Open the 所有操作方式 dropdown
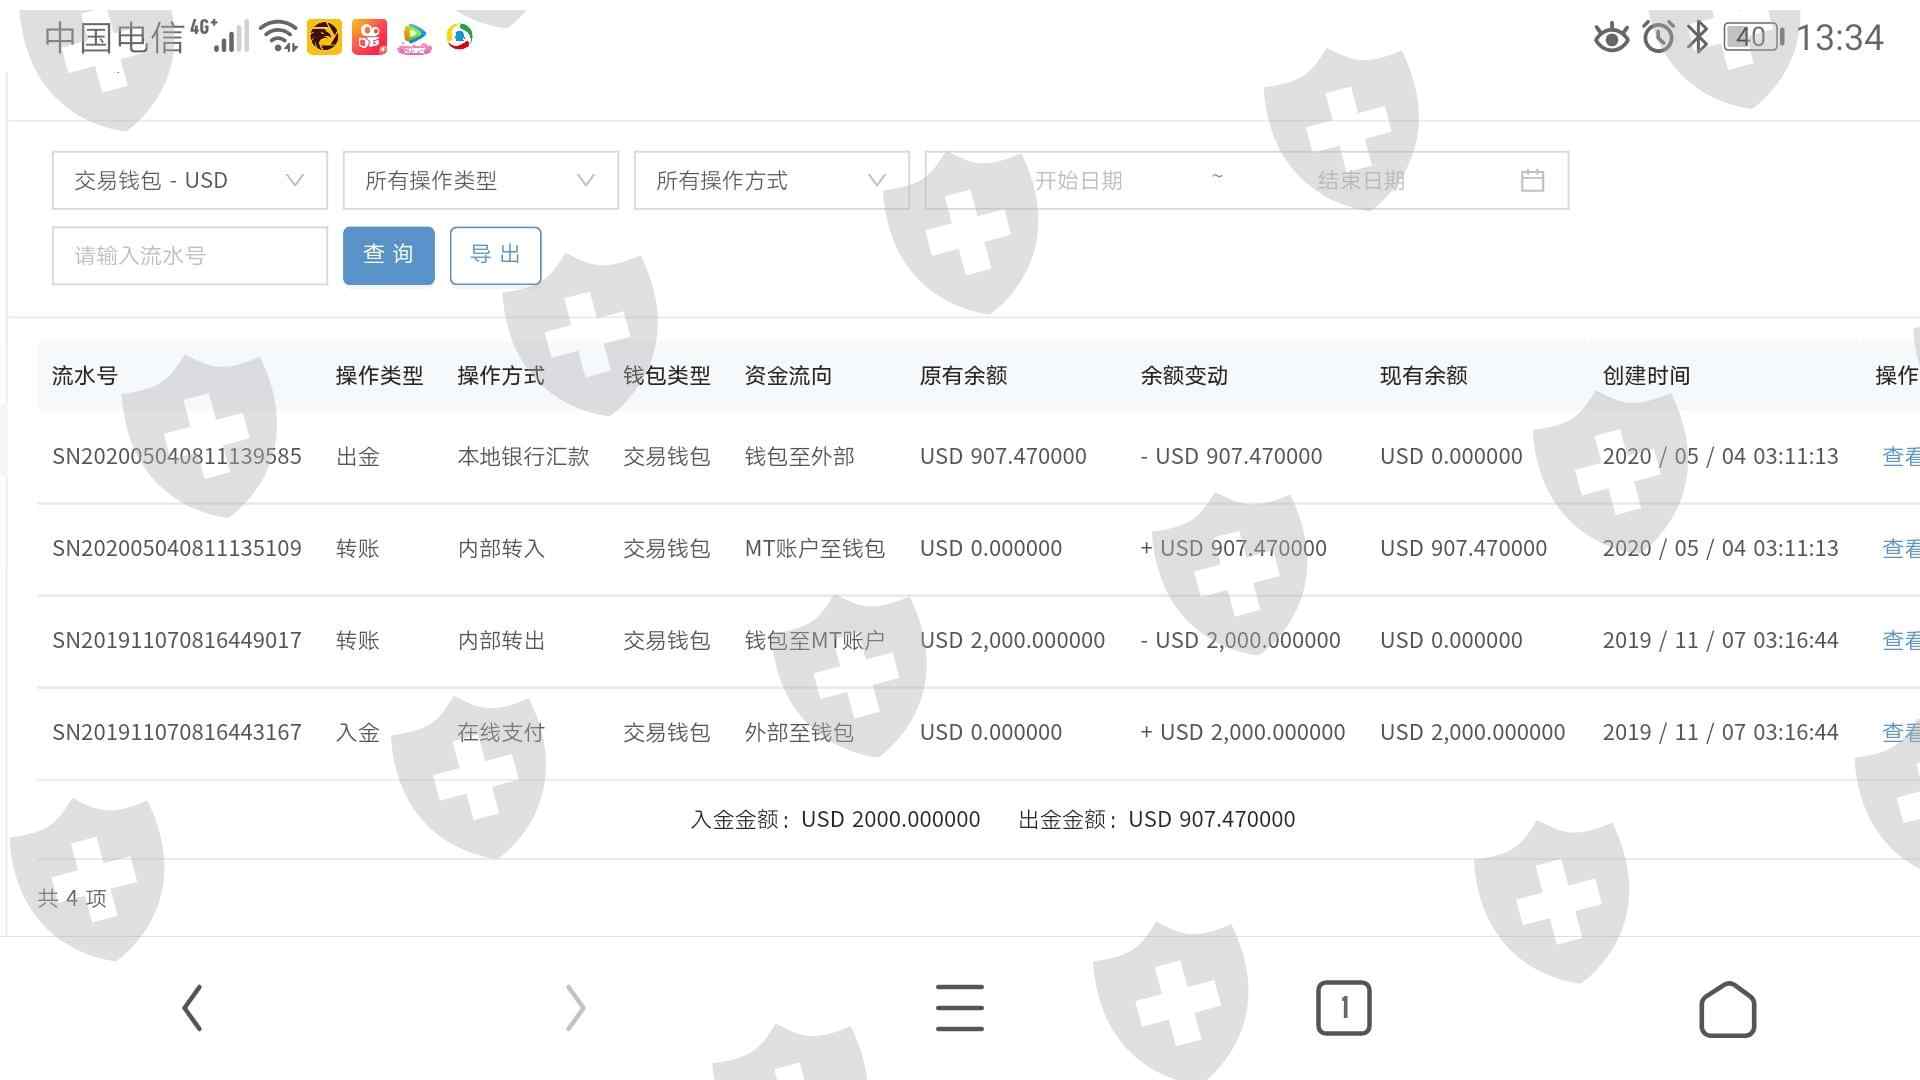The height and width of the screenshot is (1080, 1920). [x=771, y=180]
